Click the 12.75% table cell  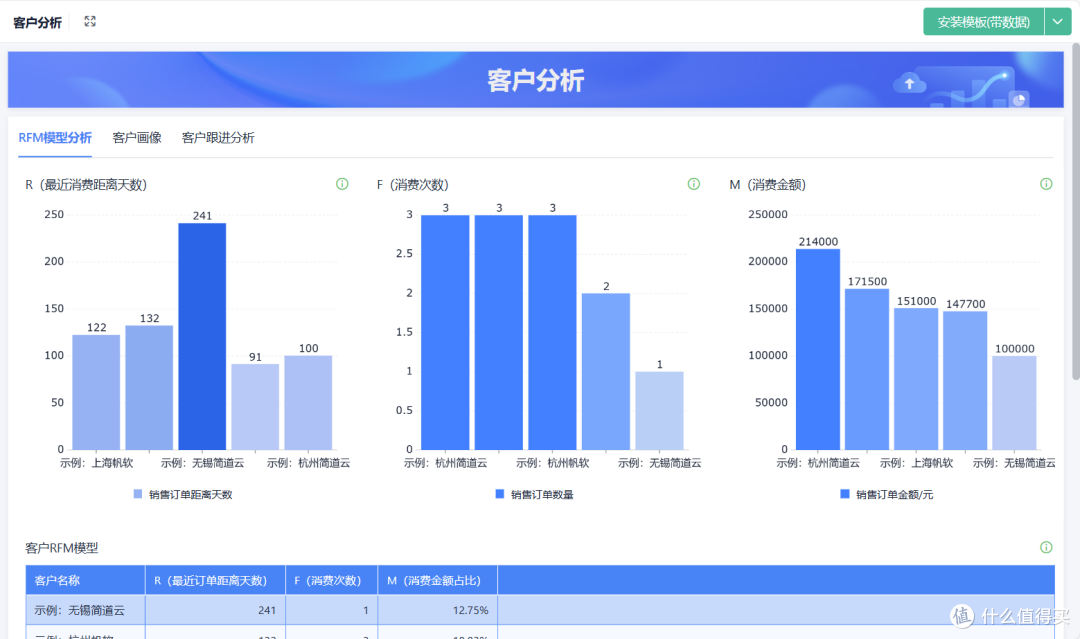(x=438, y=610)
